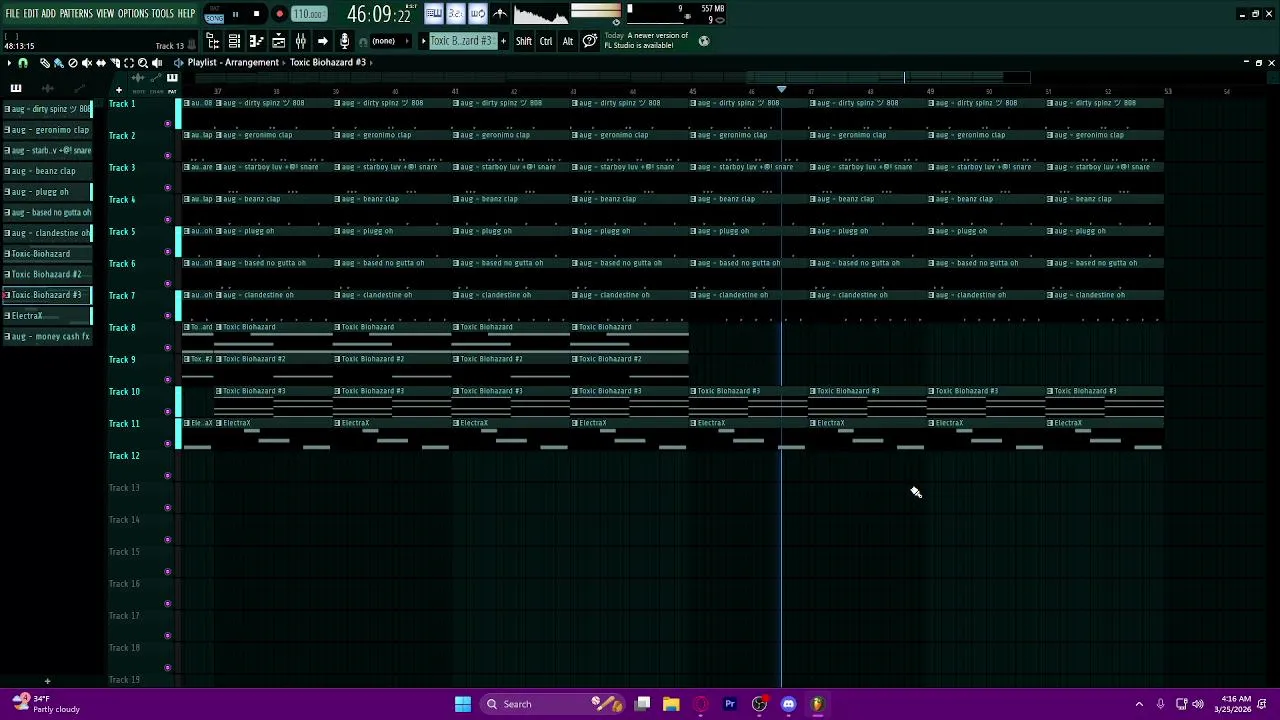Open the PATTERNS menu
The width and height of the screenshot is (1280, 720).
click(76, 14)
